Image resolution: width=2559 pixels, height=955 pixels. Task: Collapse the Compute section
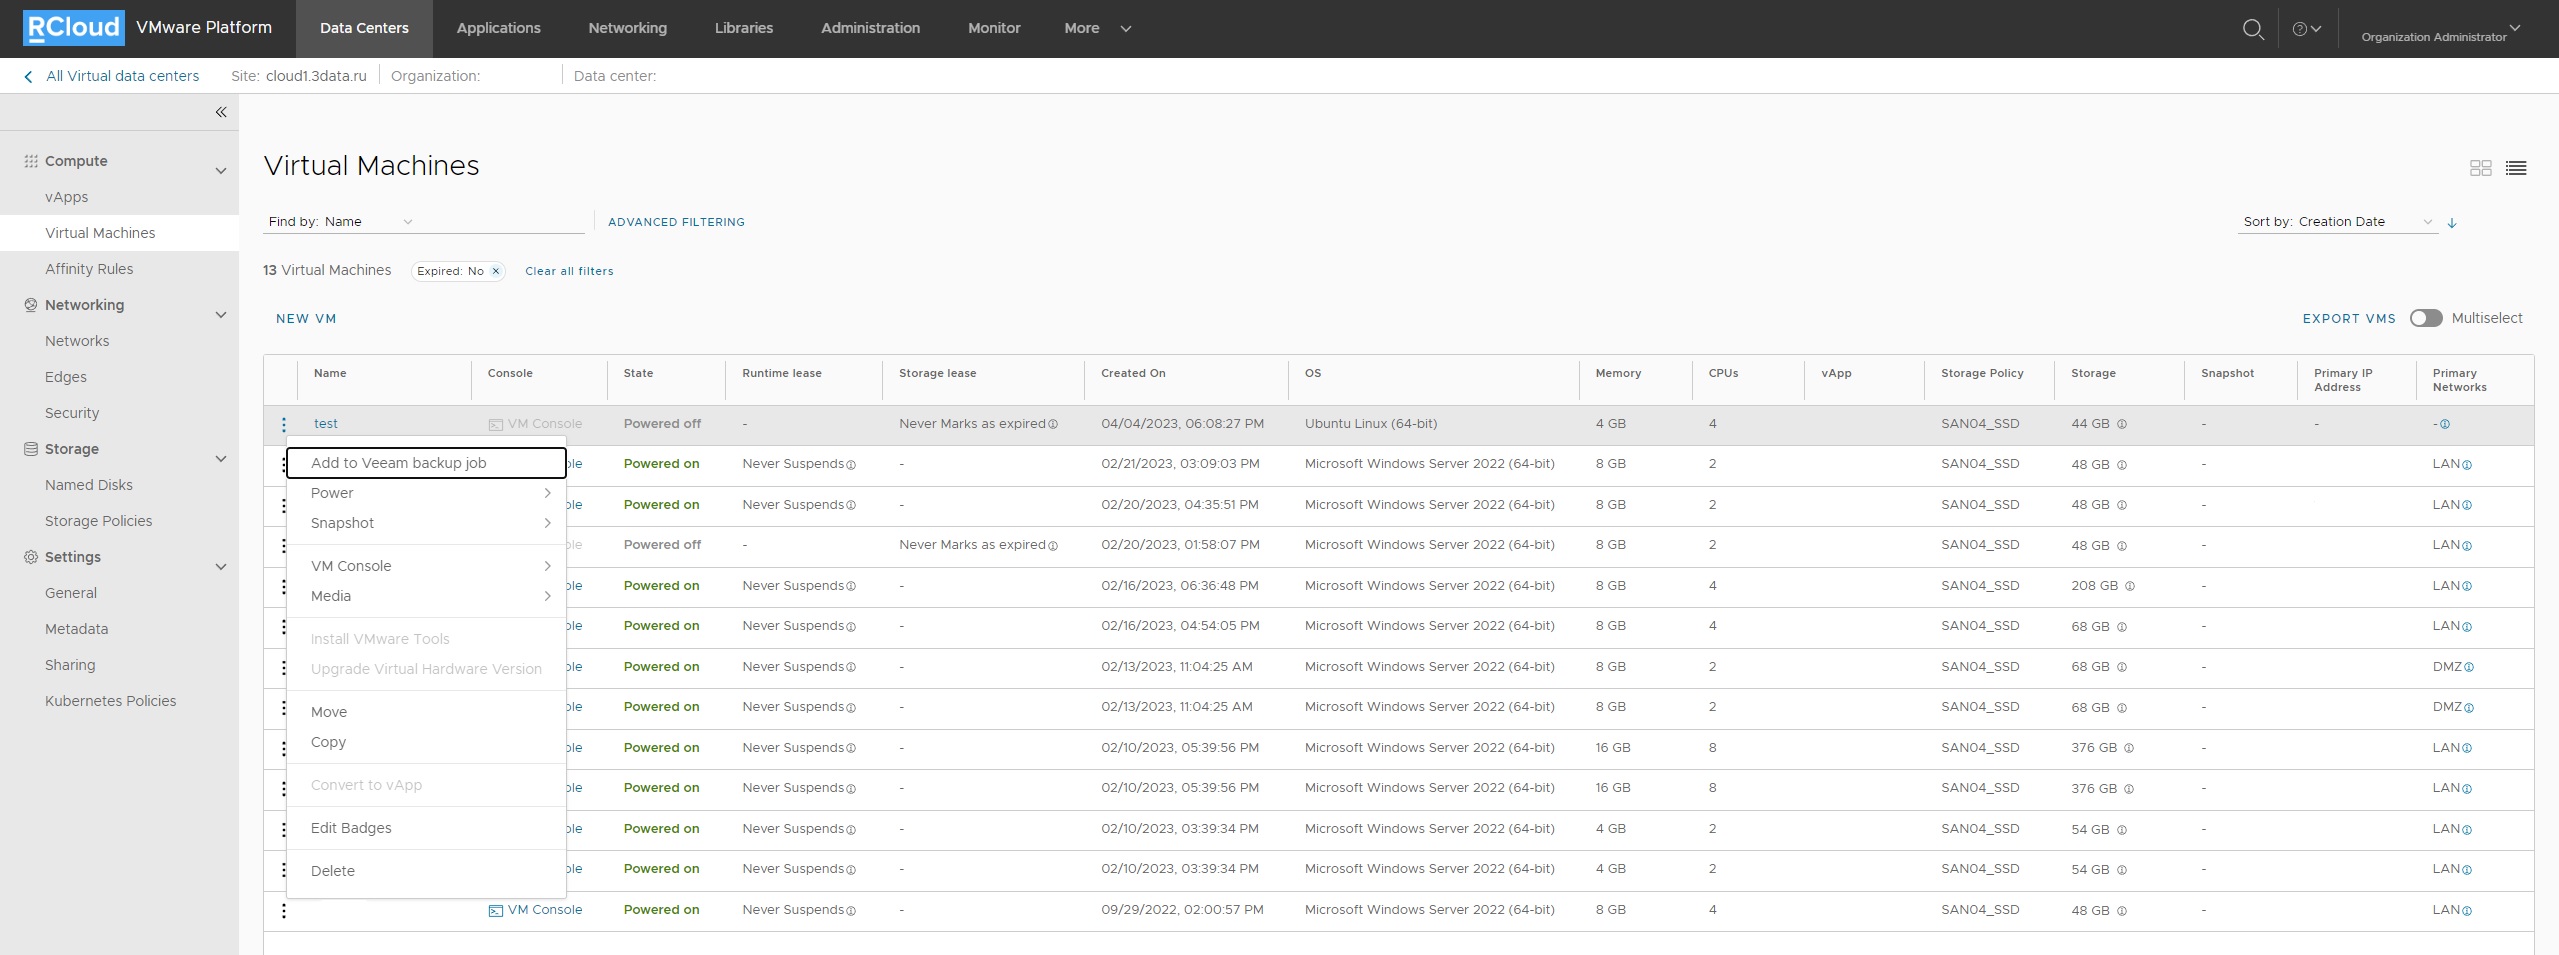click(221, 171)
